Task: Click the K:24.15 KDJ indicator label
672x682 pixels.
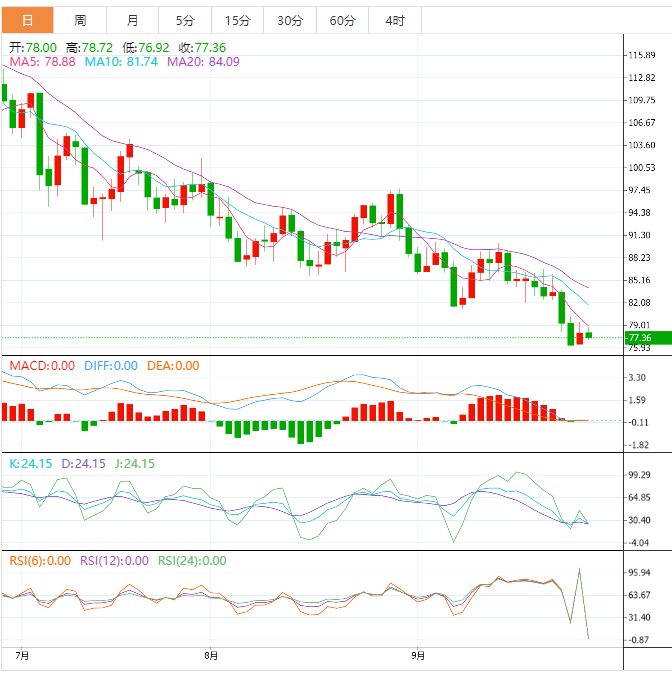Action: pos(30,464)
